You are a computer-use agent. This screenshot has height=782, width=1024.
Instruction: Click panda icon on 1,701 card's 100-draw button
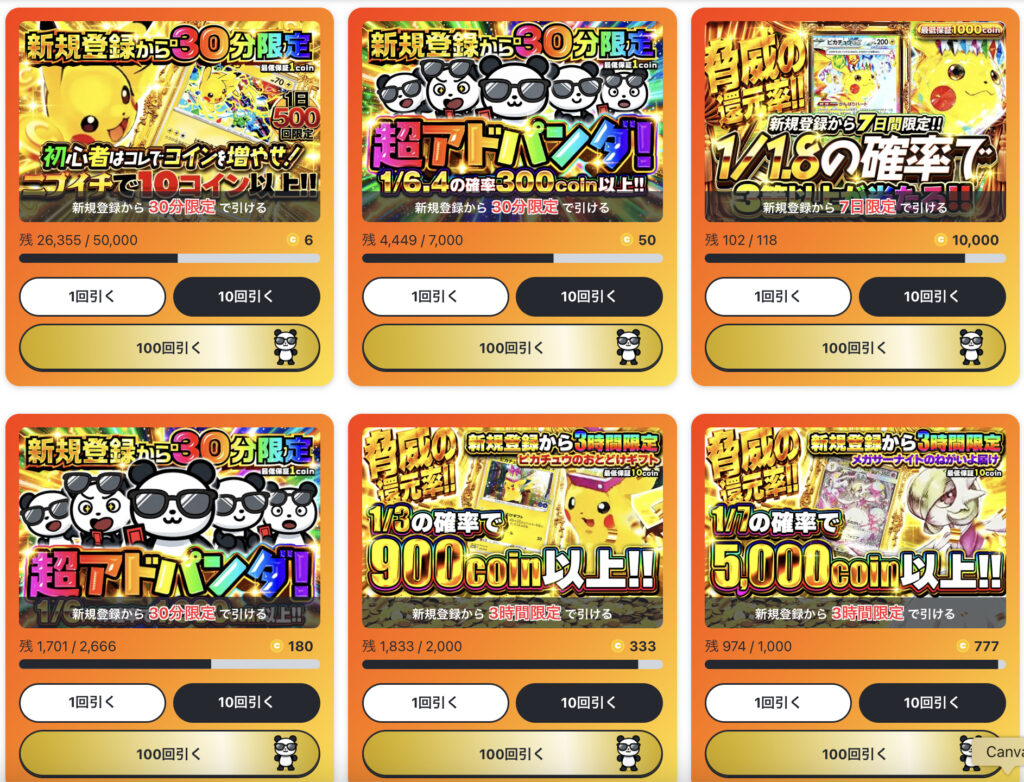pyautogui.click(x=285, y=753)
